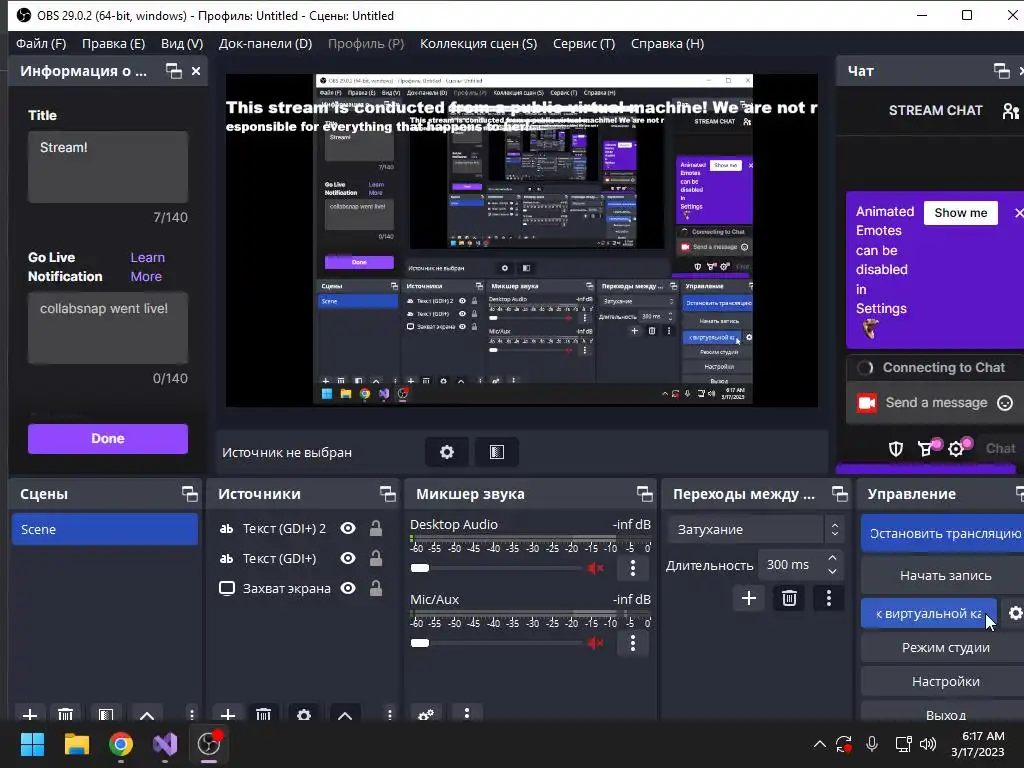
Task: Open source filters icon next to properties gear
Action: pyautogui.click(x=496, y=452)
